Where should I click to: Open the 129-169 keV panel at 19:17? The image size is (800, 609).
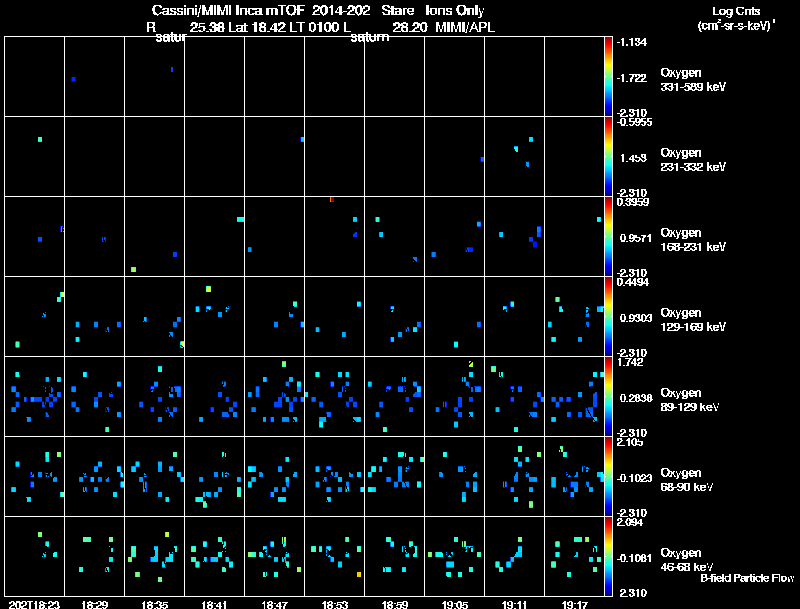[575, 316]
